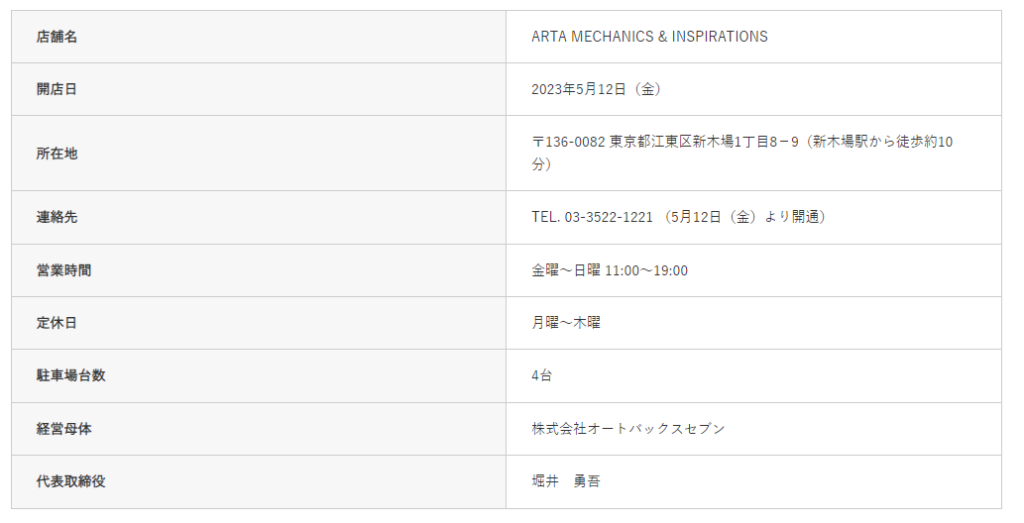The height and width of the screenshot is (523, 1024).
Task: Click the parking capacity value 4台
Action: tap(541, 376)
